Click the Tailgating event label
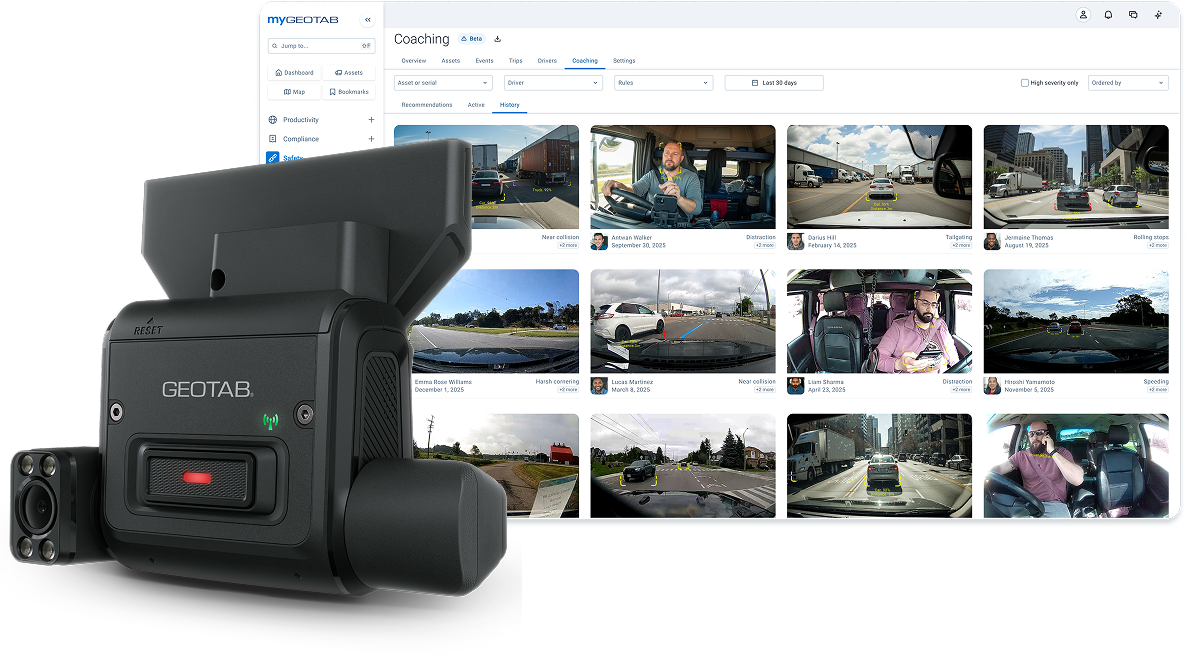The image size is (1186, 668). [x=958, y=238]
